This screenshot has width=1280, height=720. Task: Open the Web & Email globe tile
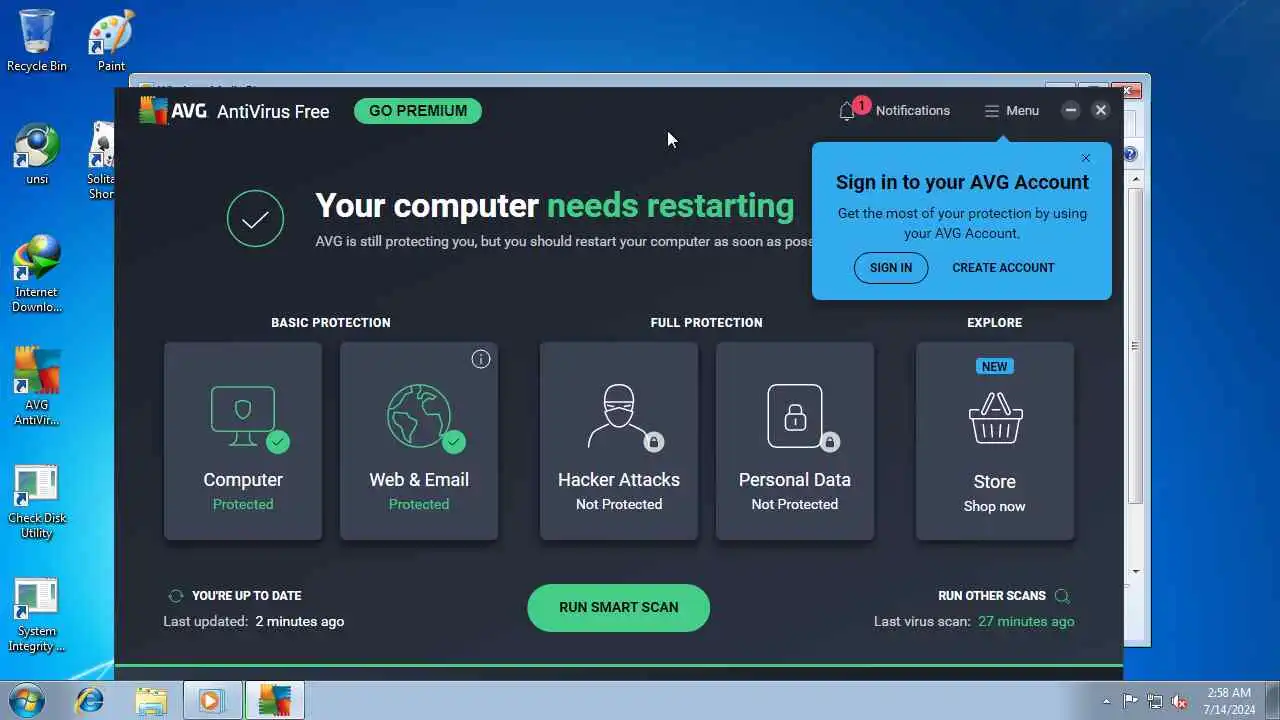[419, 441]
